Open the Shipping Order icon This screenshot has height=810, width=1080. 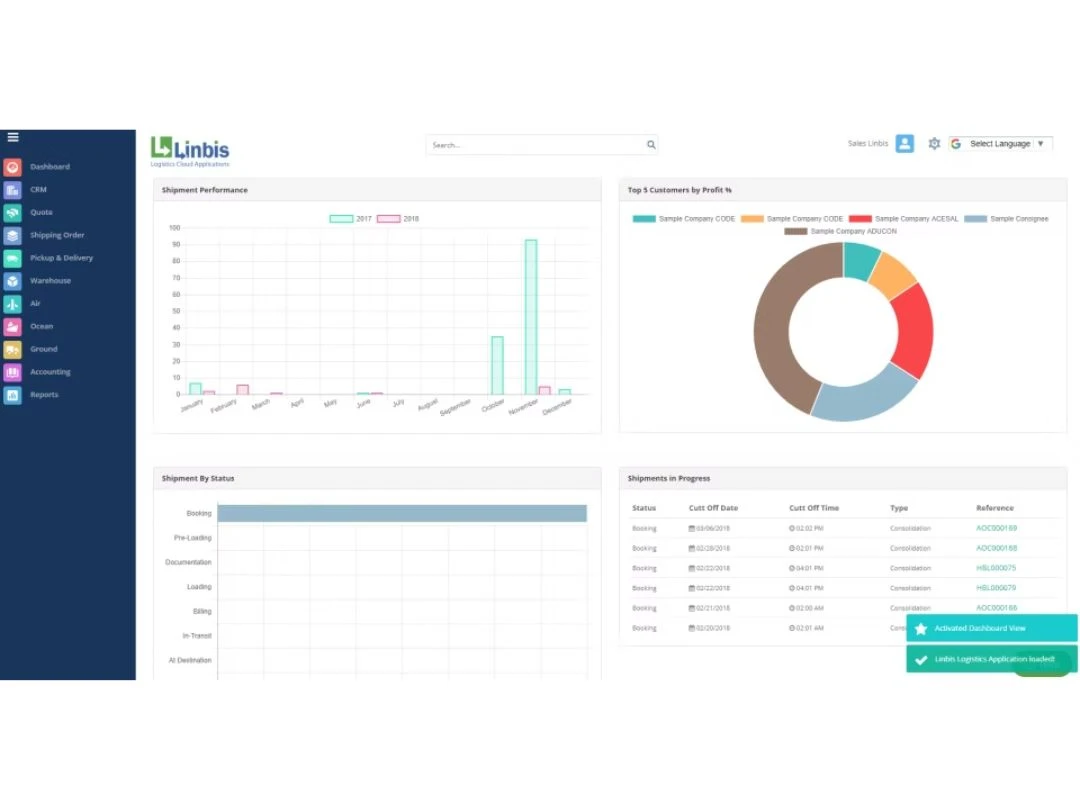14,235
